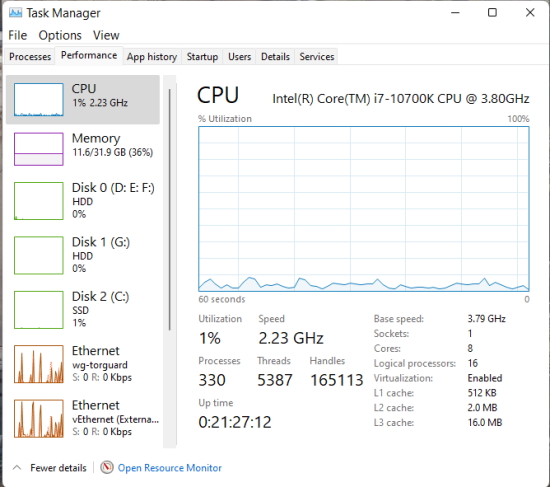Click the 100% graph scale label

coord(518,119)
